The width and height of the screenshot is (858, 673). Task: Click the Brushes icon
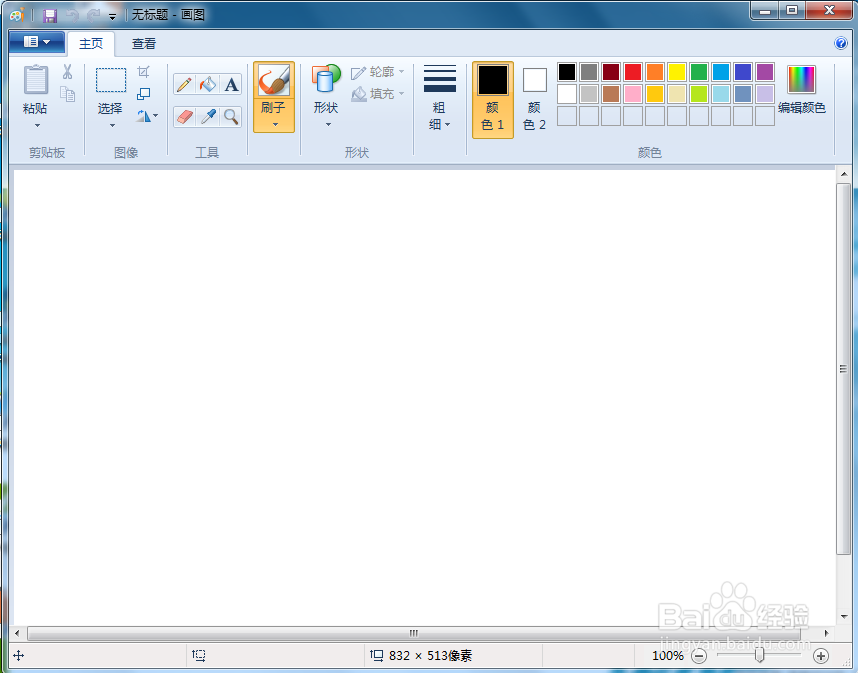(274, 80)
